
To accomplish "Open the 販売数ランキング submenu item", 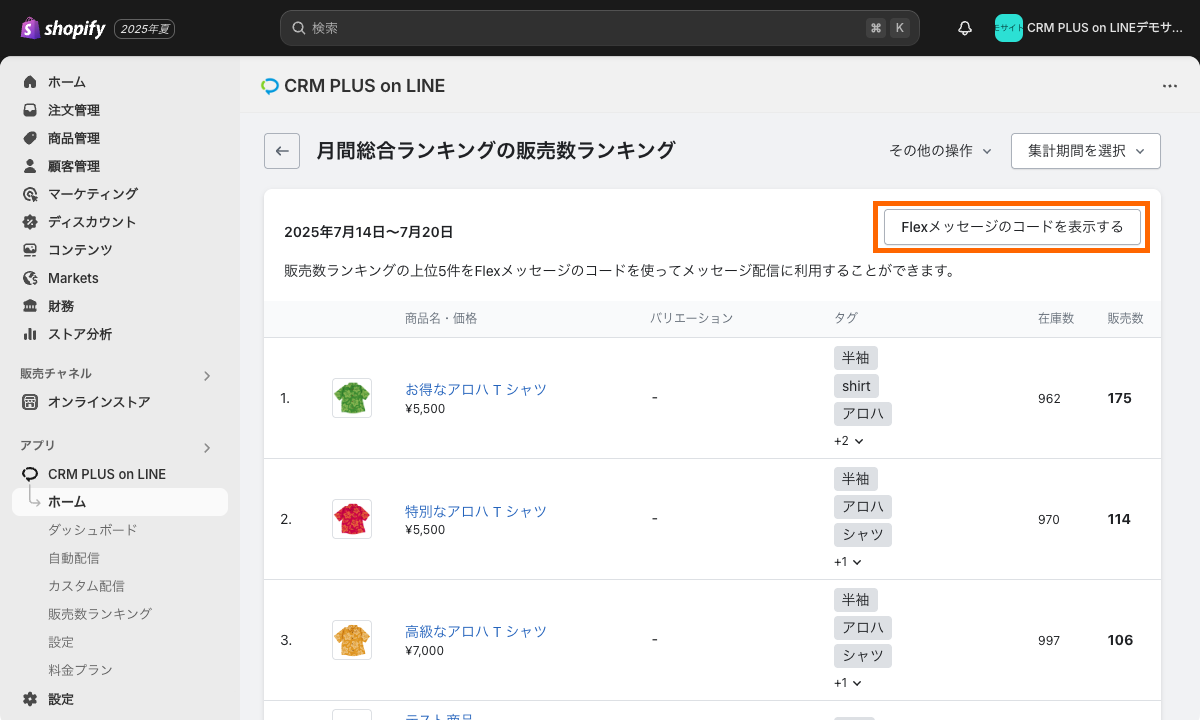I will coord(100,614).
